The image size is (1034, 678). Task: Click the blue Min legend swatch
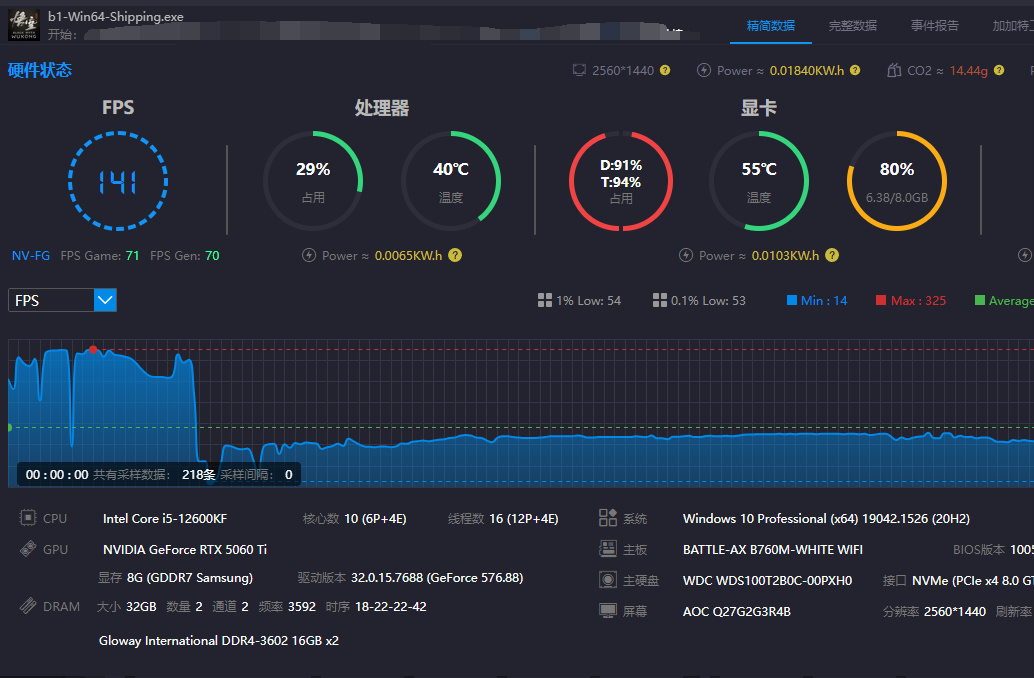(792, 301)
